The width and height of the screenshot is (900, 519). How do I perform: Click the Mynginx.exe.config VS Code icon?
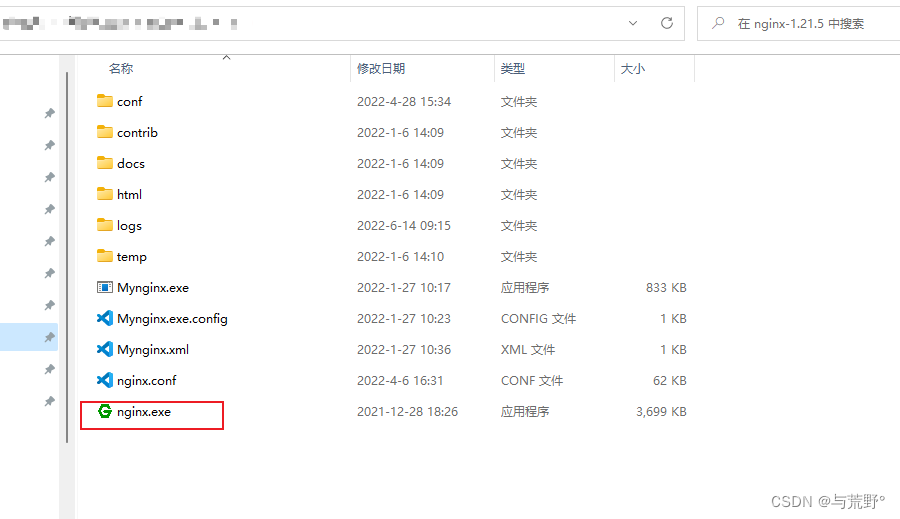(105, 319)
